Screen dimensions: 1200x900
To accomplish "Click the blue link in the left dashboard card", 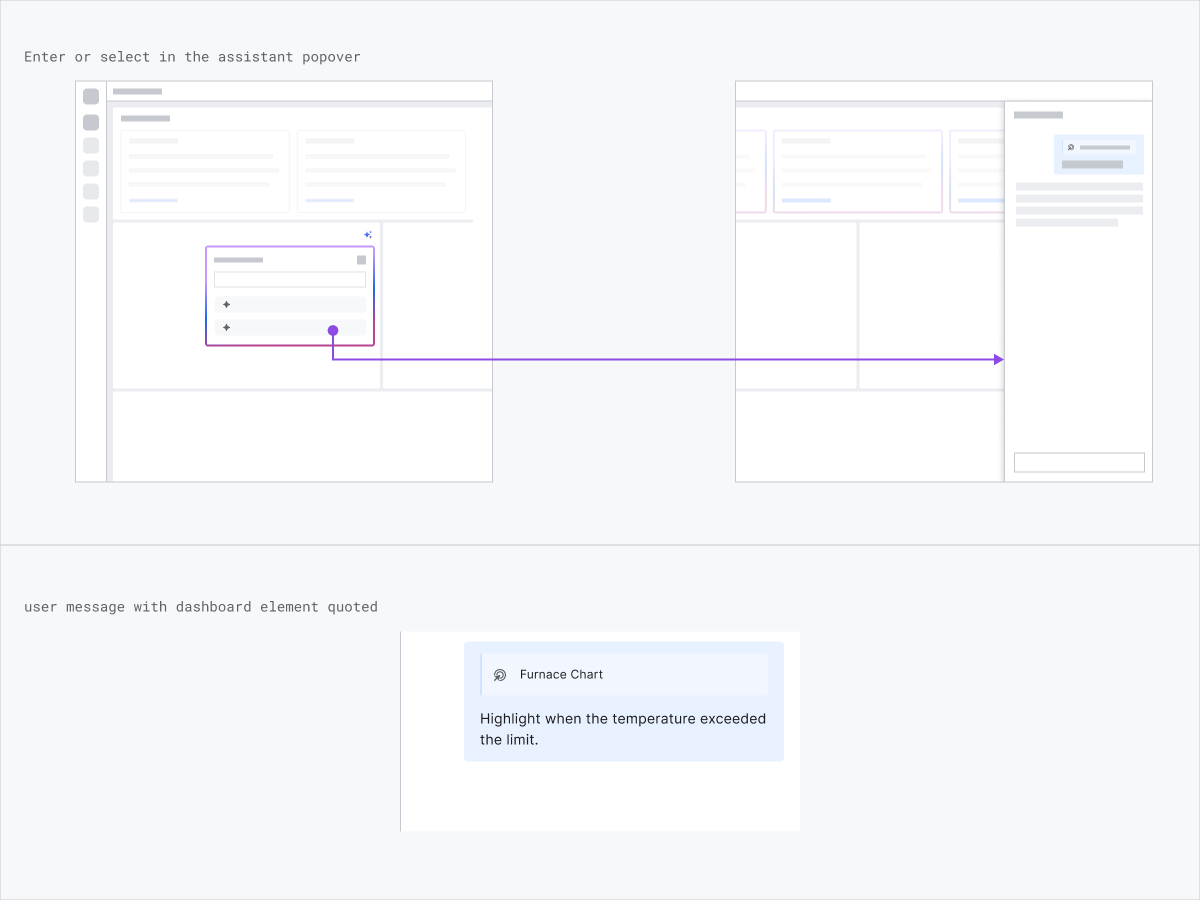I will pyautogui.click(x=153, y=200).
